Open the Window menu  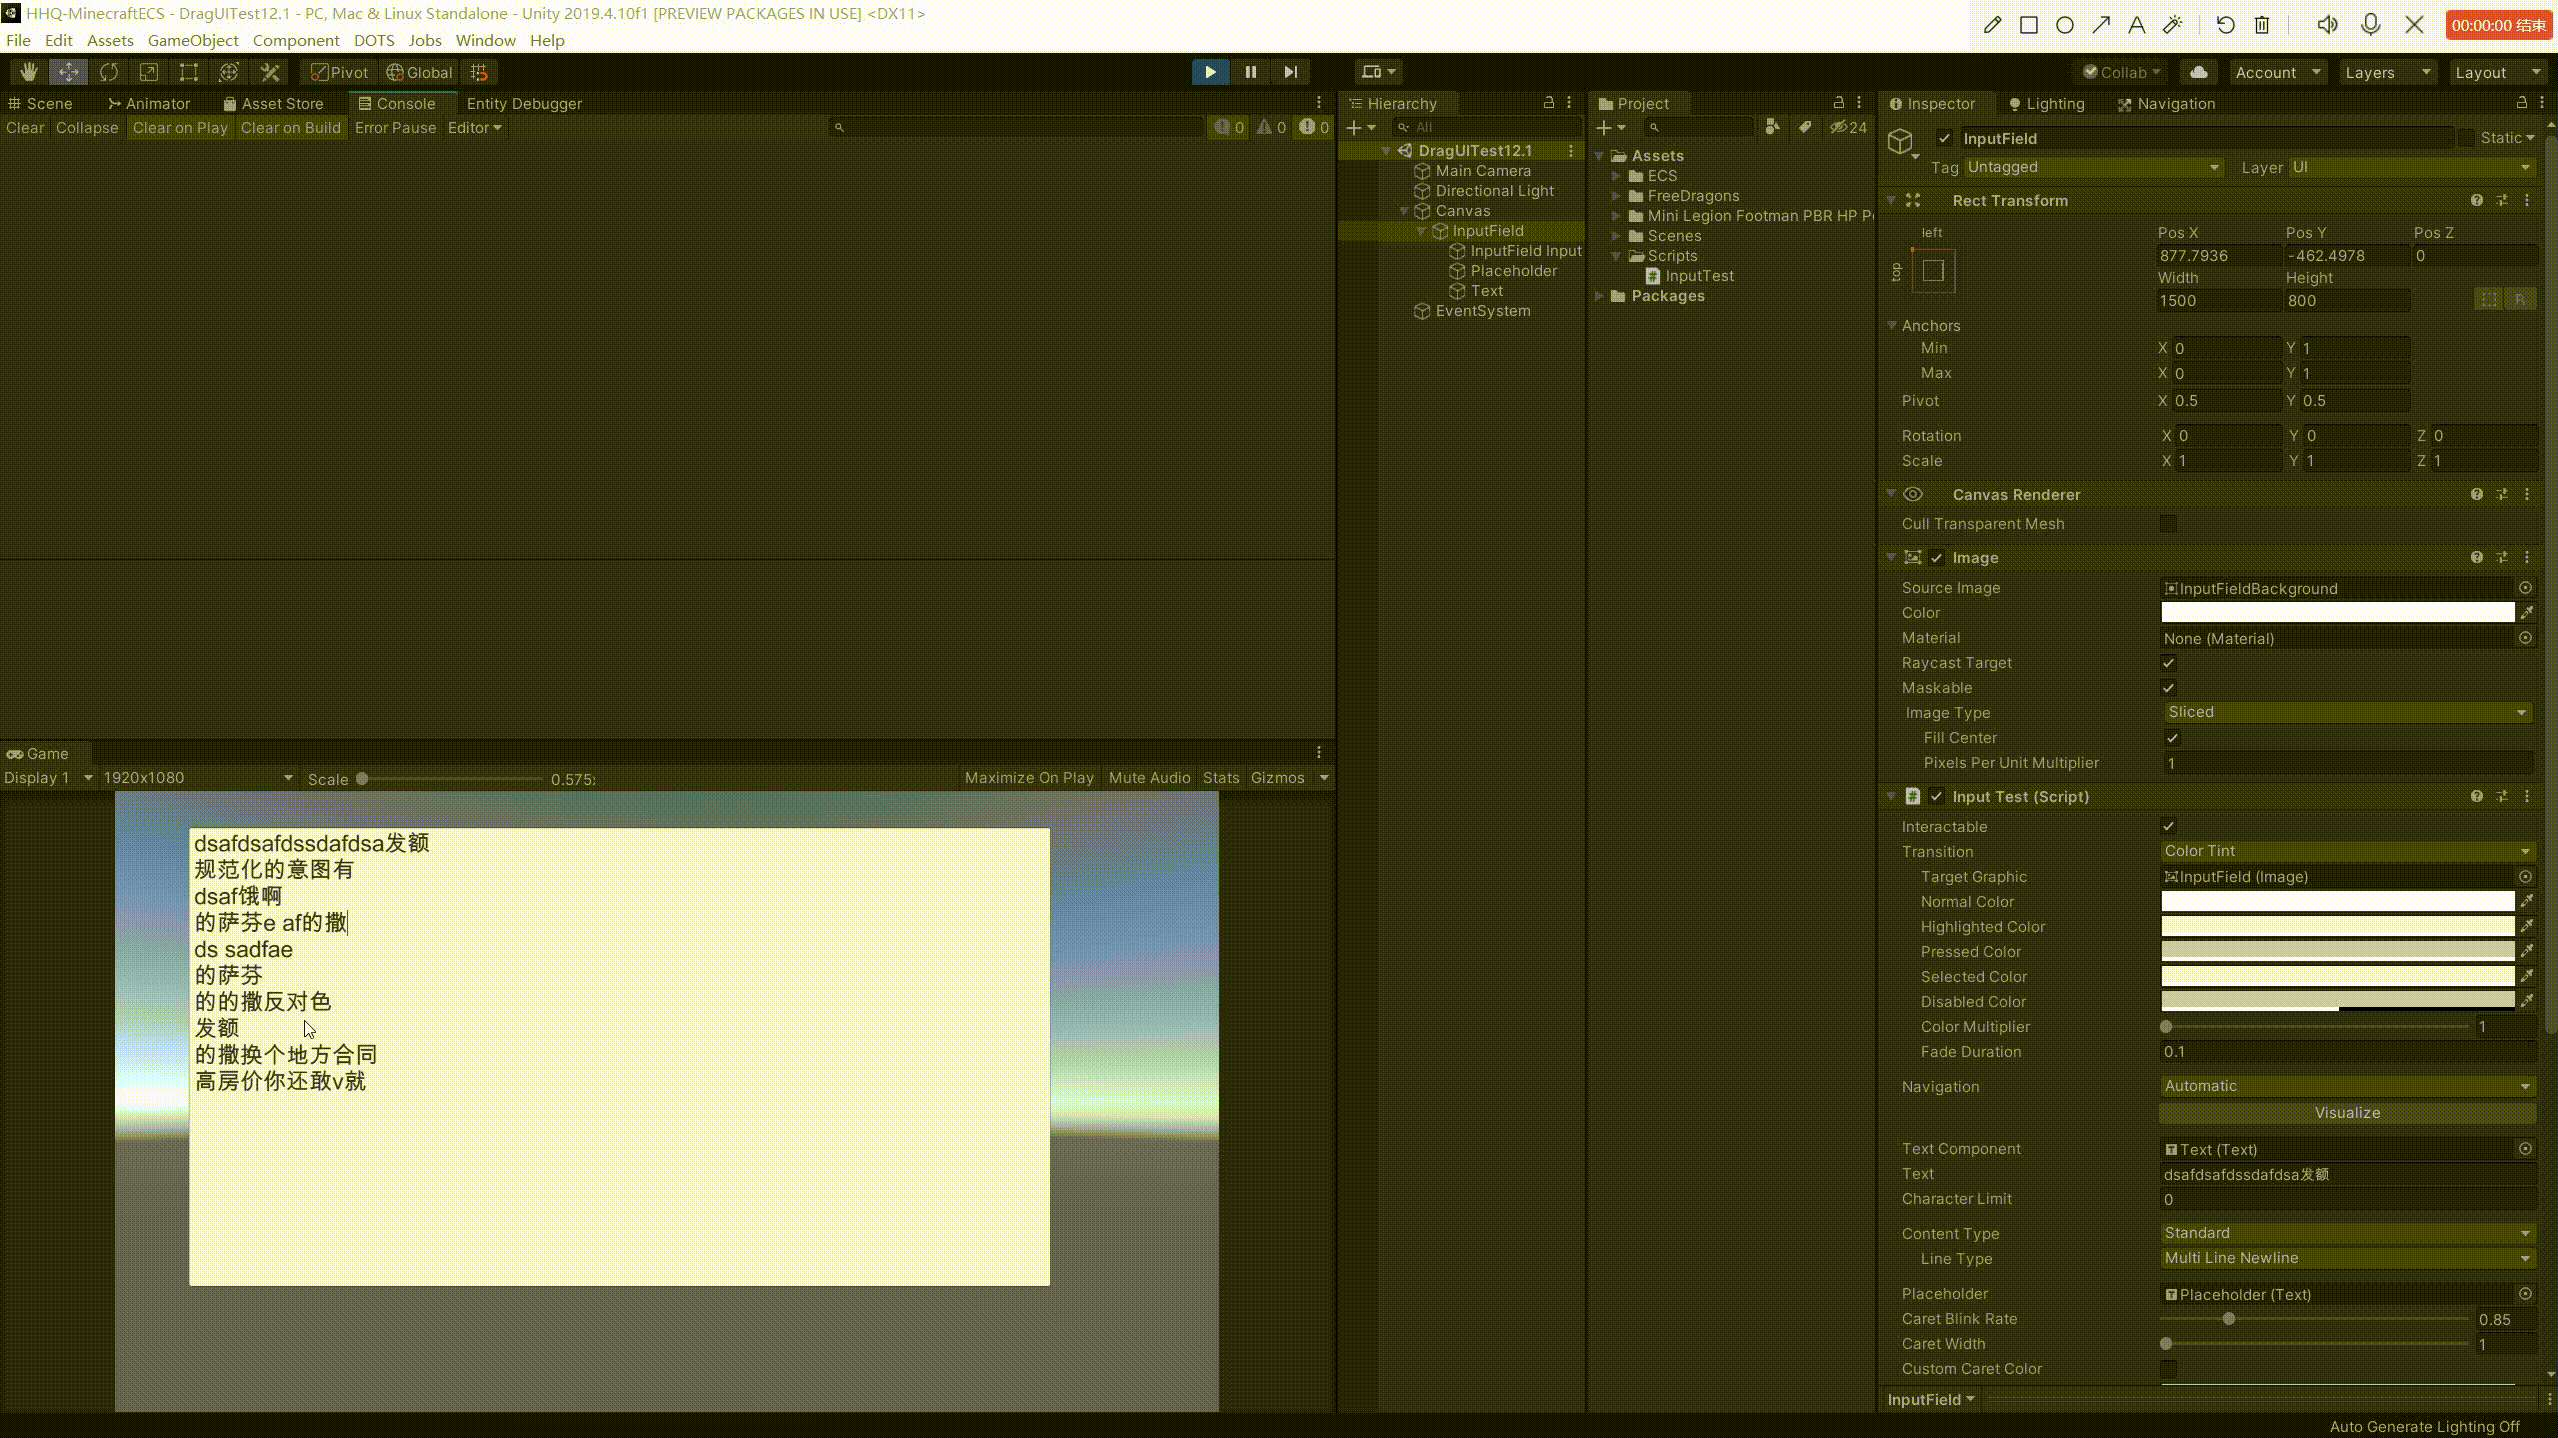pos(485,40)
